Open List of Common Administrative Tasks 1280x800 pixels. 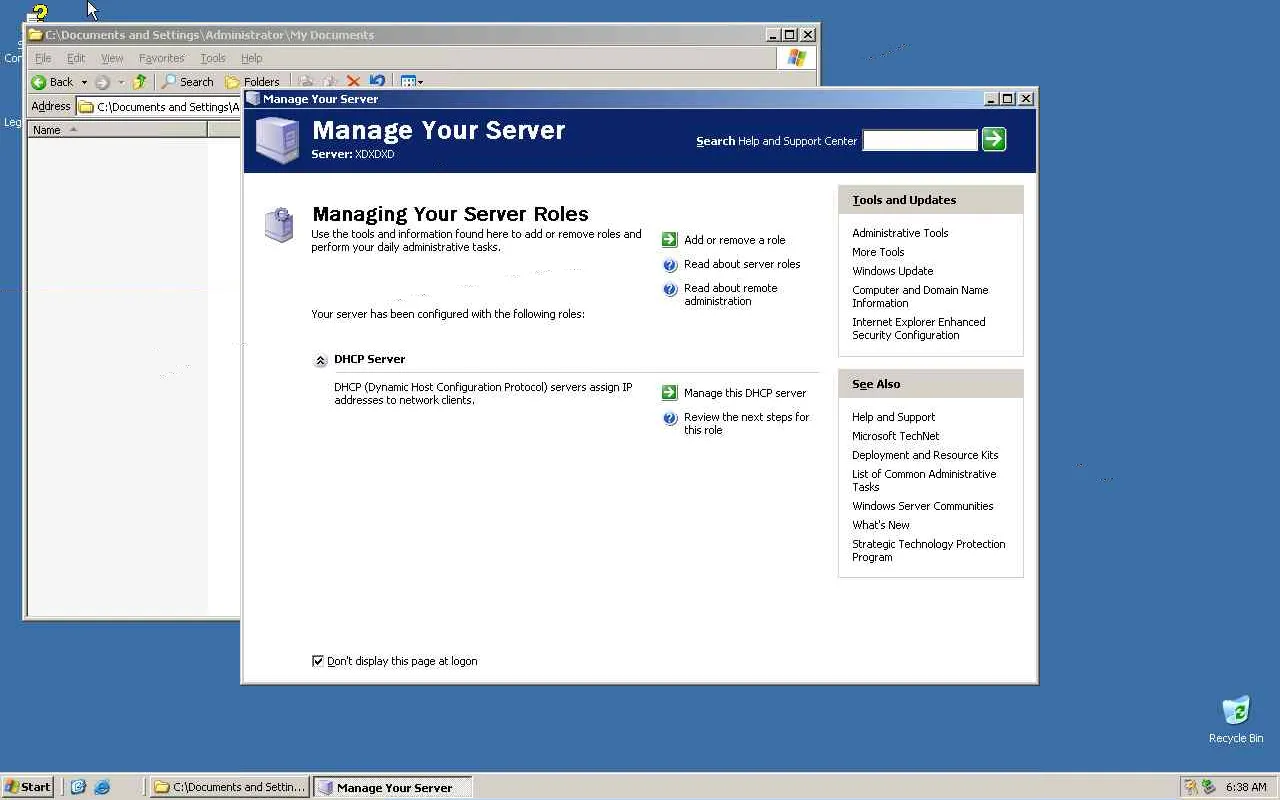click(924, 481)
